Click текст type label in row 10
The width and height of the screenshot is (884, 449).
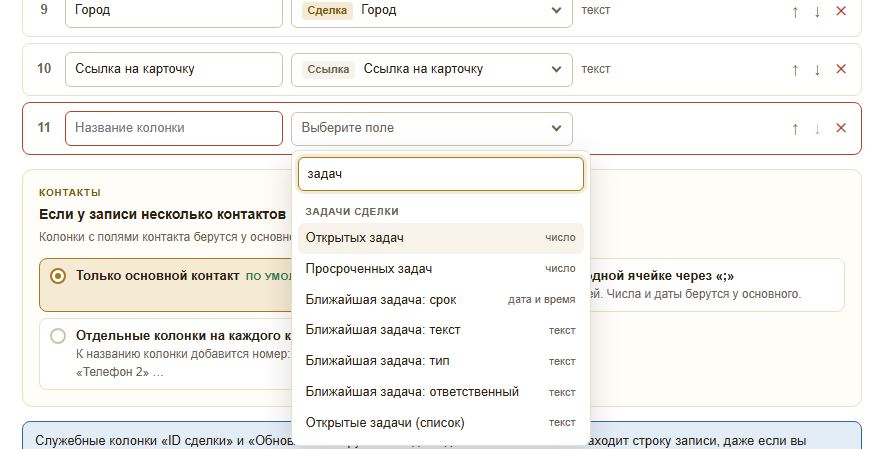pos(595,69)
